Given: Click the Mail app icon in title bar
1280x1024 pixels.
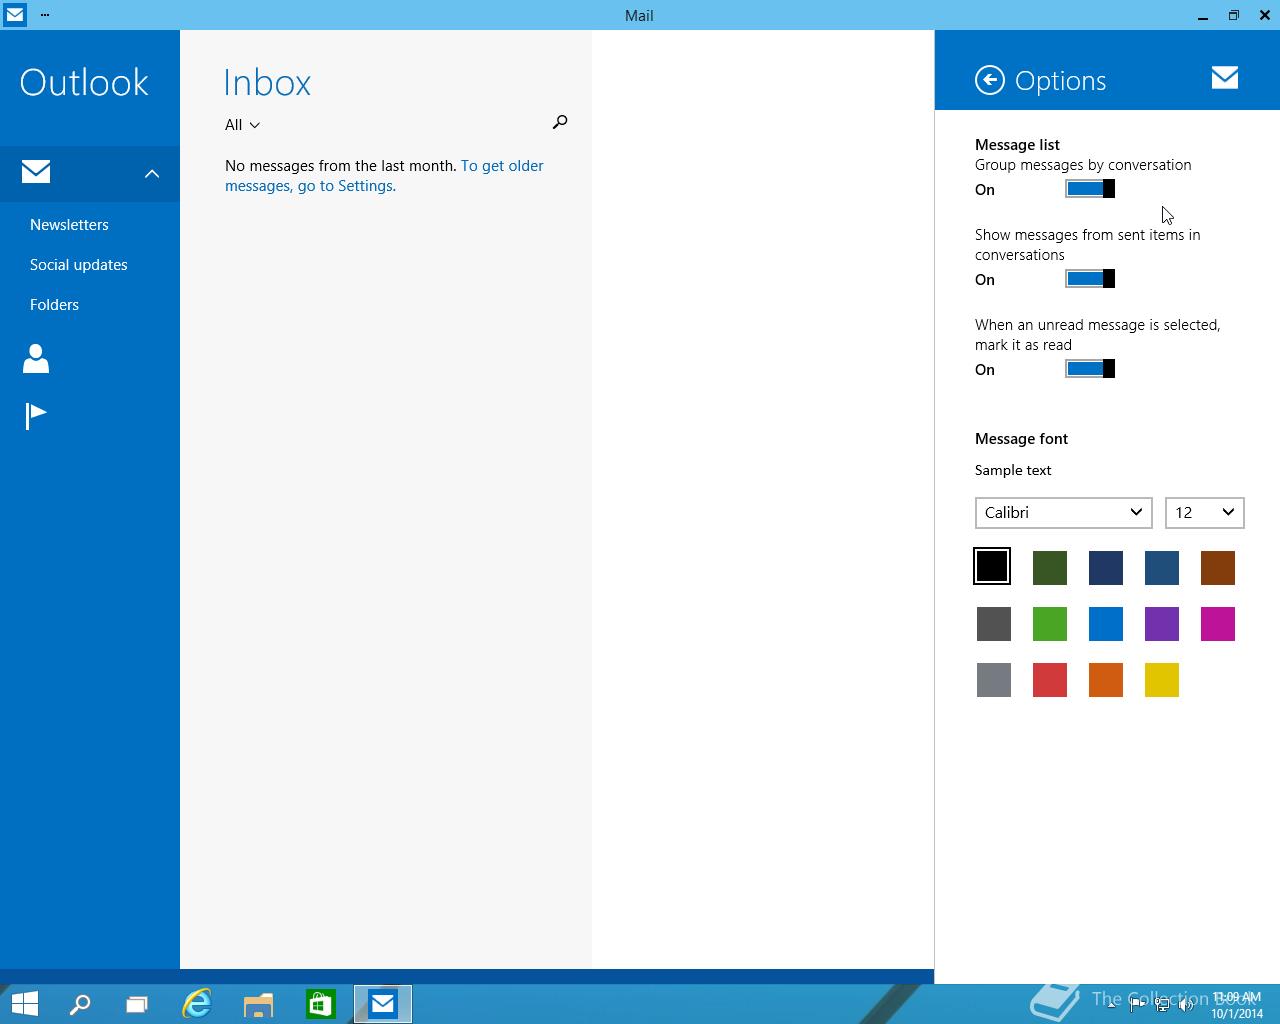Looking at the screenshot, I should (15, 15).
